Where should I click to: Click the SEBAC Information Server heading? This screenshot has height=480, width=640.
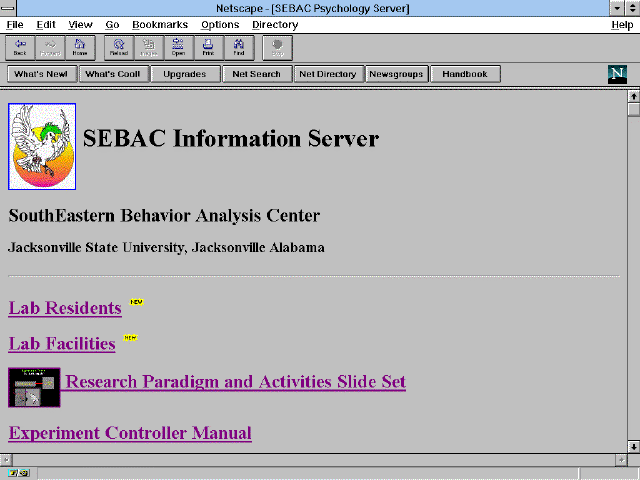(x=231, y=138)
